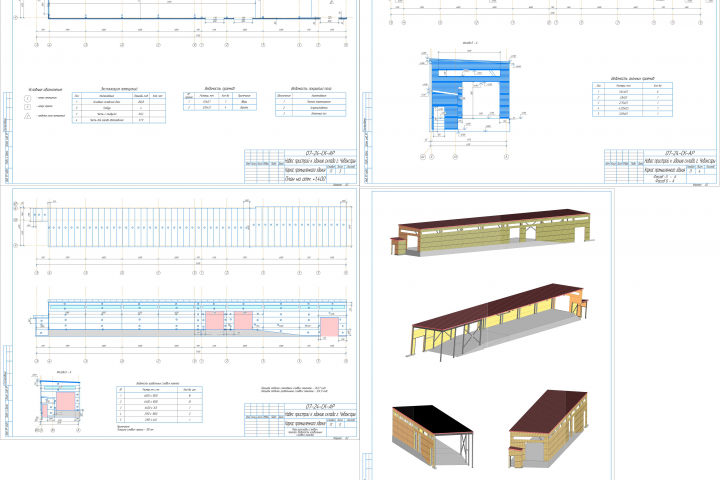Select the bottom-left 3D render with black roof
The image size is (720, 480).
coord(433,436)
